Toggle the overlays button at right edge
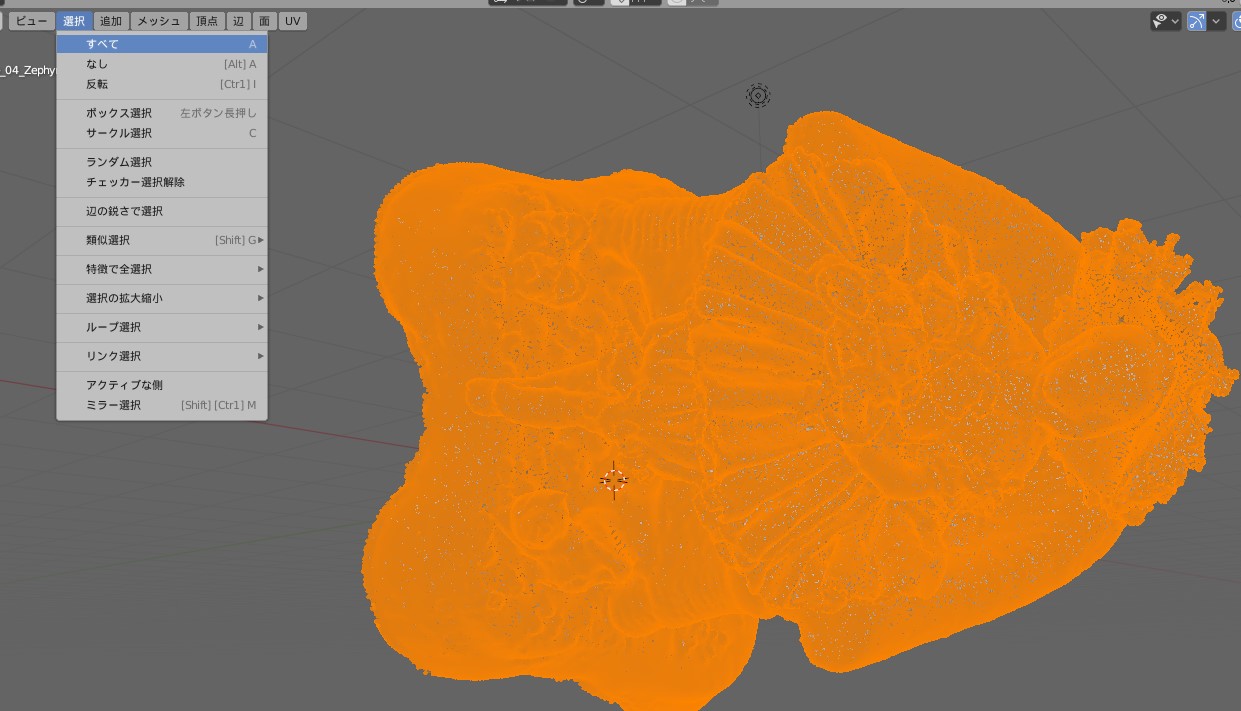Screen dimensions: 1241x711 [1236, 21]
